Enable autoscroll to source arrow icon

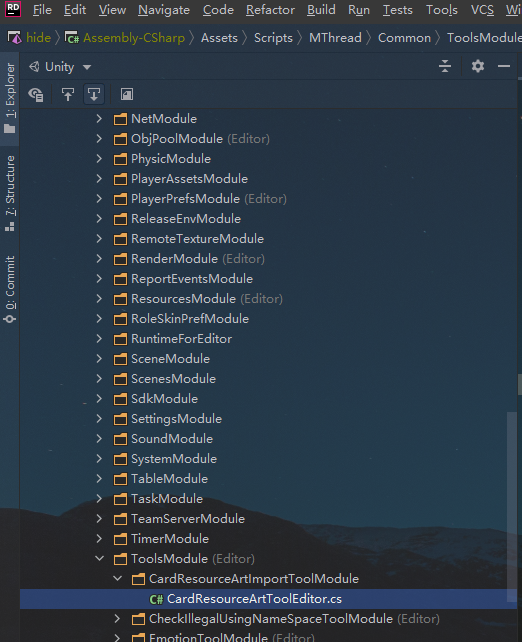coord(68,95)
